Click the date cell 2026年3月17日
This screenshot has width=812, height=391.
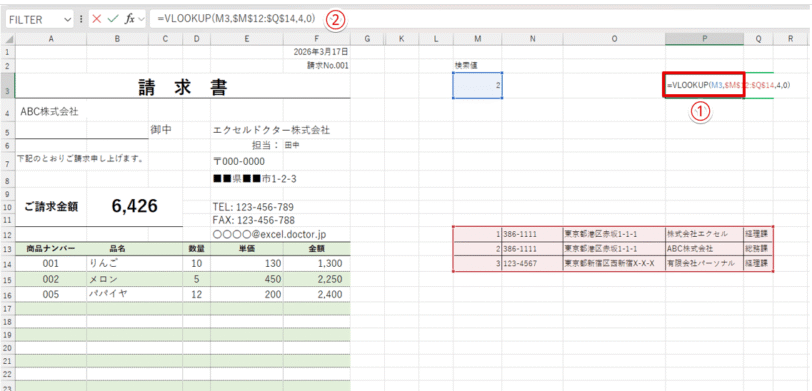point(316,52)
